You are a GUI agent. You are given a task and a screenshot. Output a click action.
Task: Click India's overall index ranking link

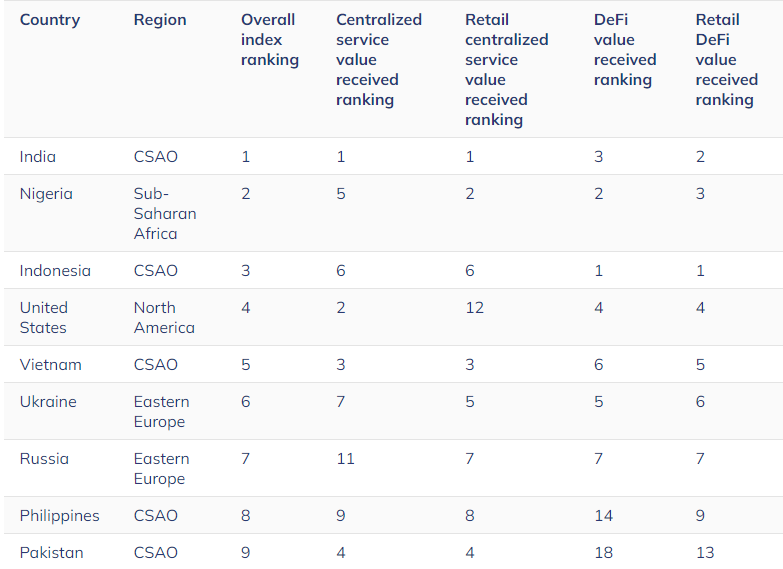point(246,157)
